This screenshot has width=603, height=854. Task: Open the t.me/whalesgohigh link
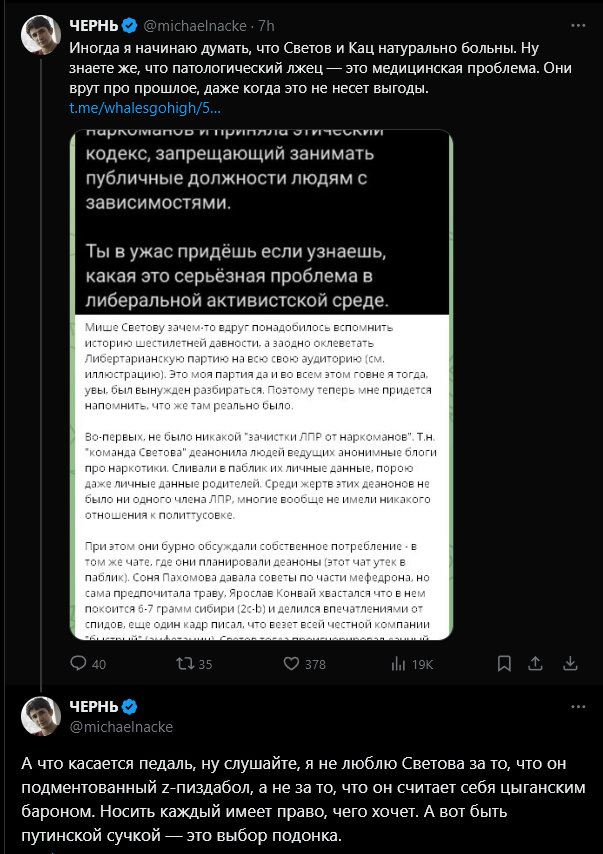click(145, 108)
